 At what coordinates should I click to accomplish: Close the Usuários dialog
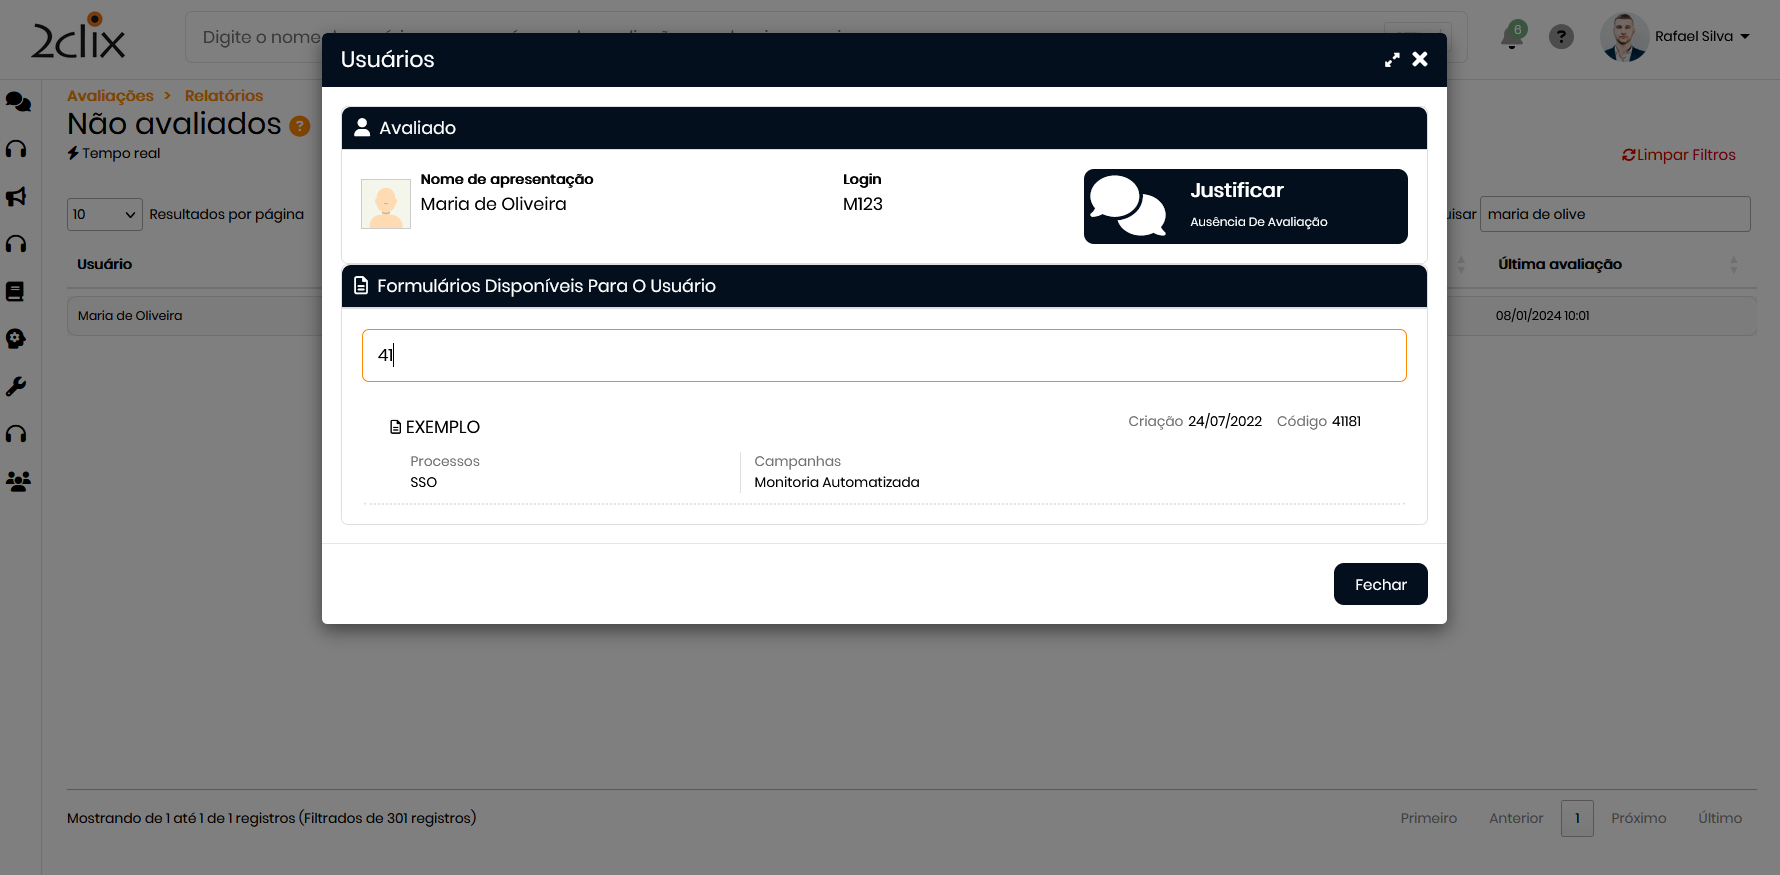[1420, 60]
